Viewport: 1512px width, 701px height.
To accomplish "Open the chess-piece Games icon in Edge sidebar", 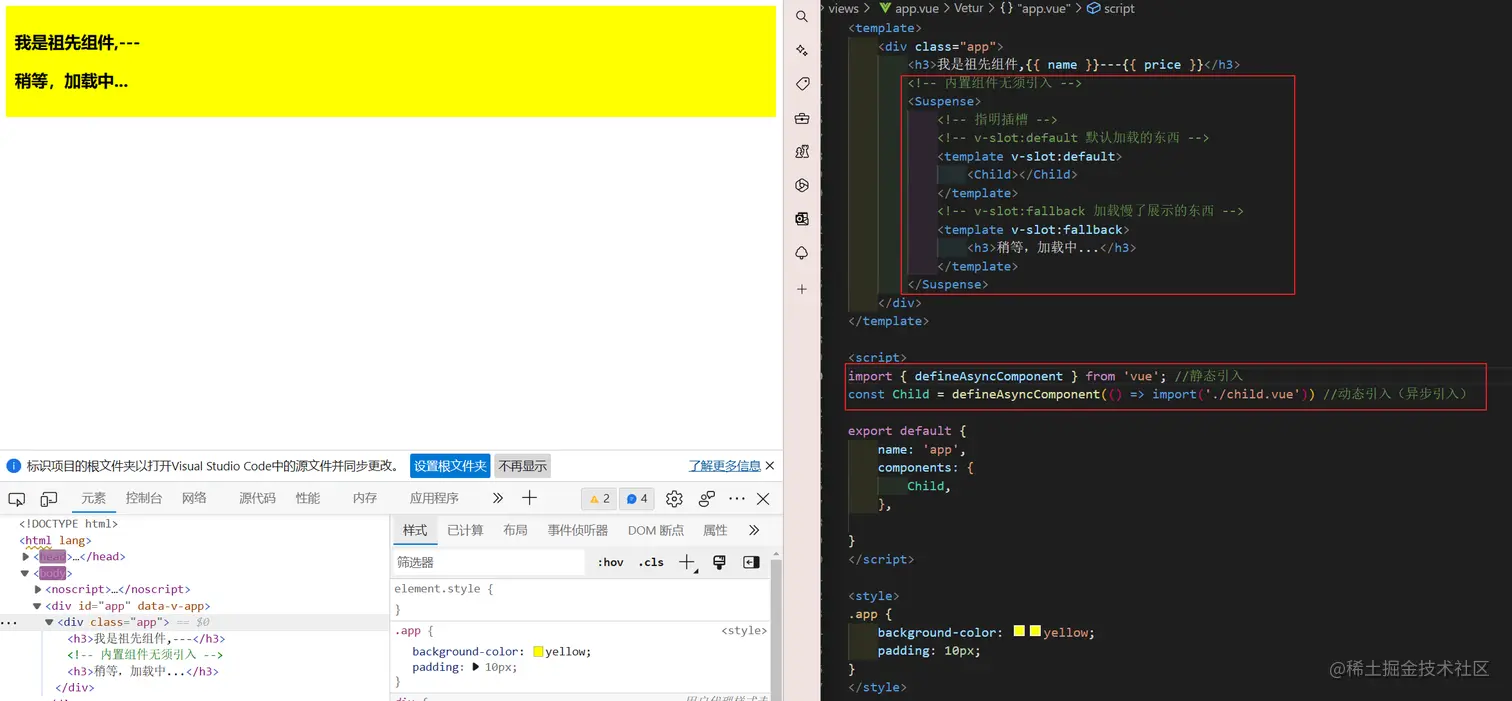I will [802, 152].
